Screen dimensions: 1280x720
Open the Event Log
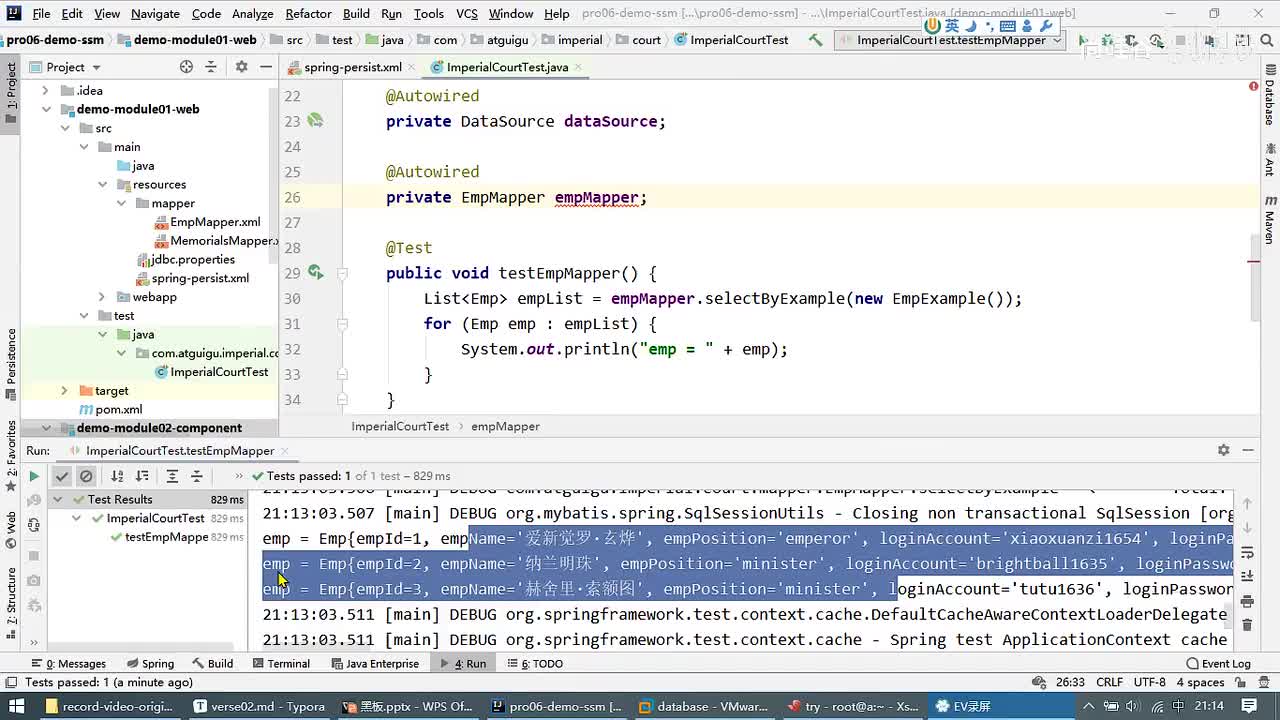(1218, 663)
